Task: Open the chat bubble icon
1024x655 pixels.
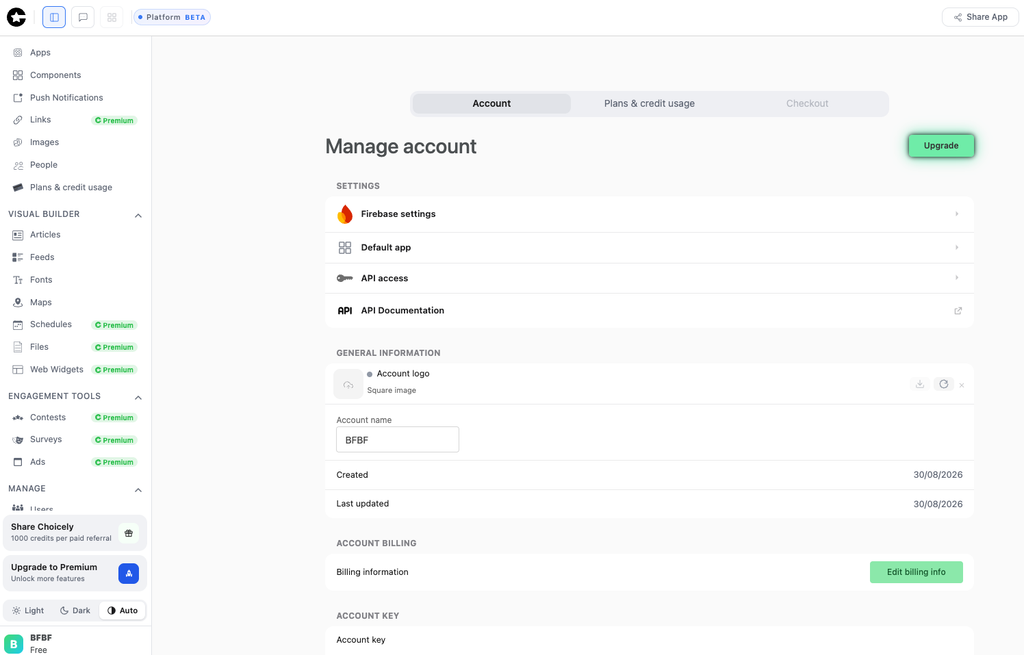Action: coord(83,17)
